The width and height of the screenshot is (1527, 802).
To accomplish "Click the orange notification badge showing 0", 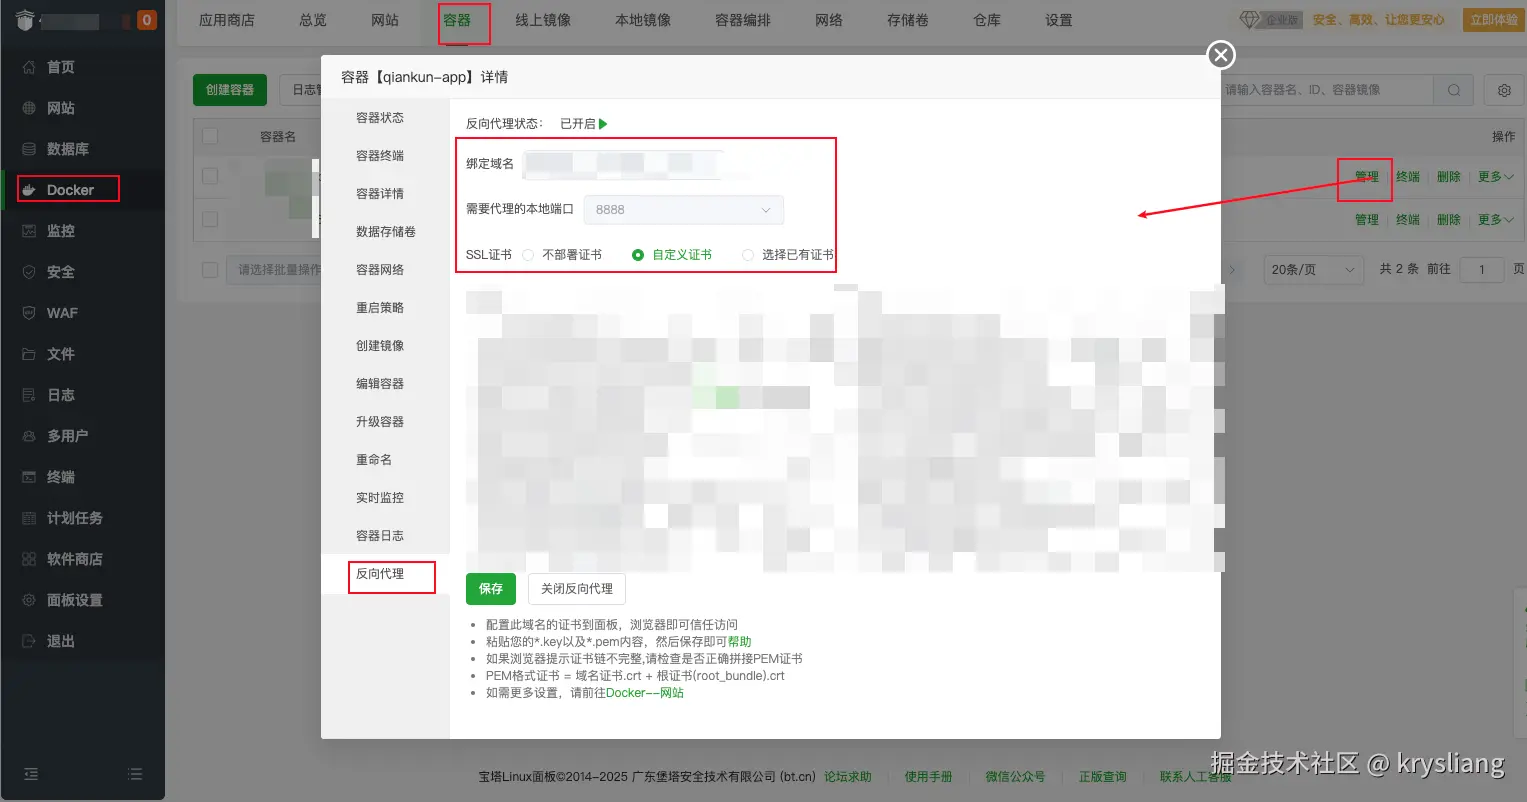I will click(x=147, y=20).
